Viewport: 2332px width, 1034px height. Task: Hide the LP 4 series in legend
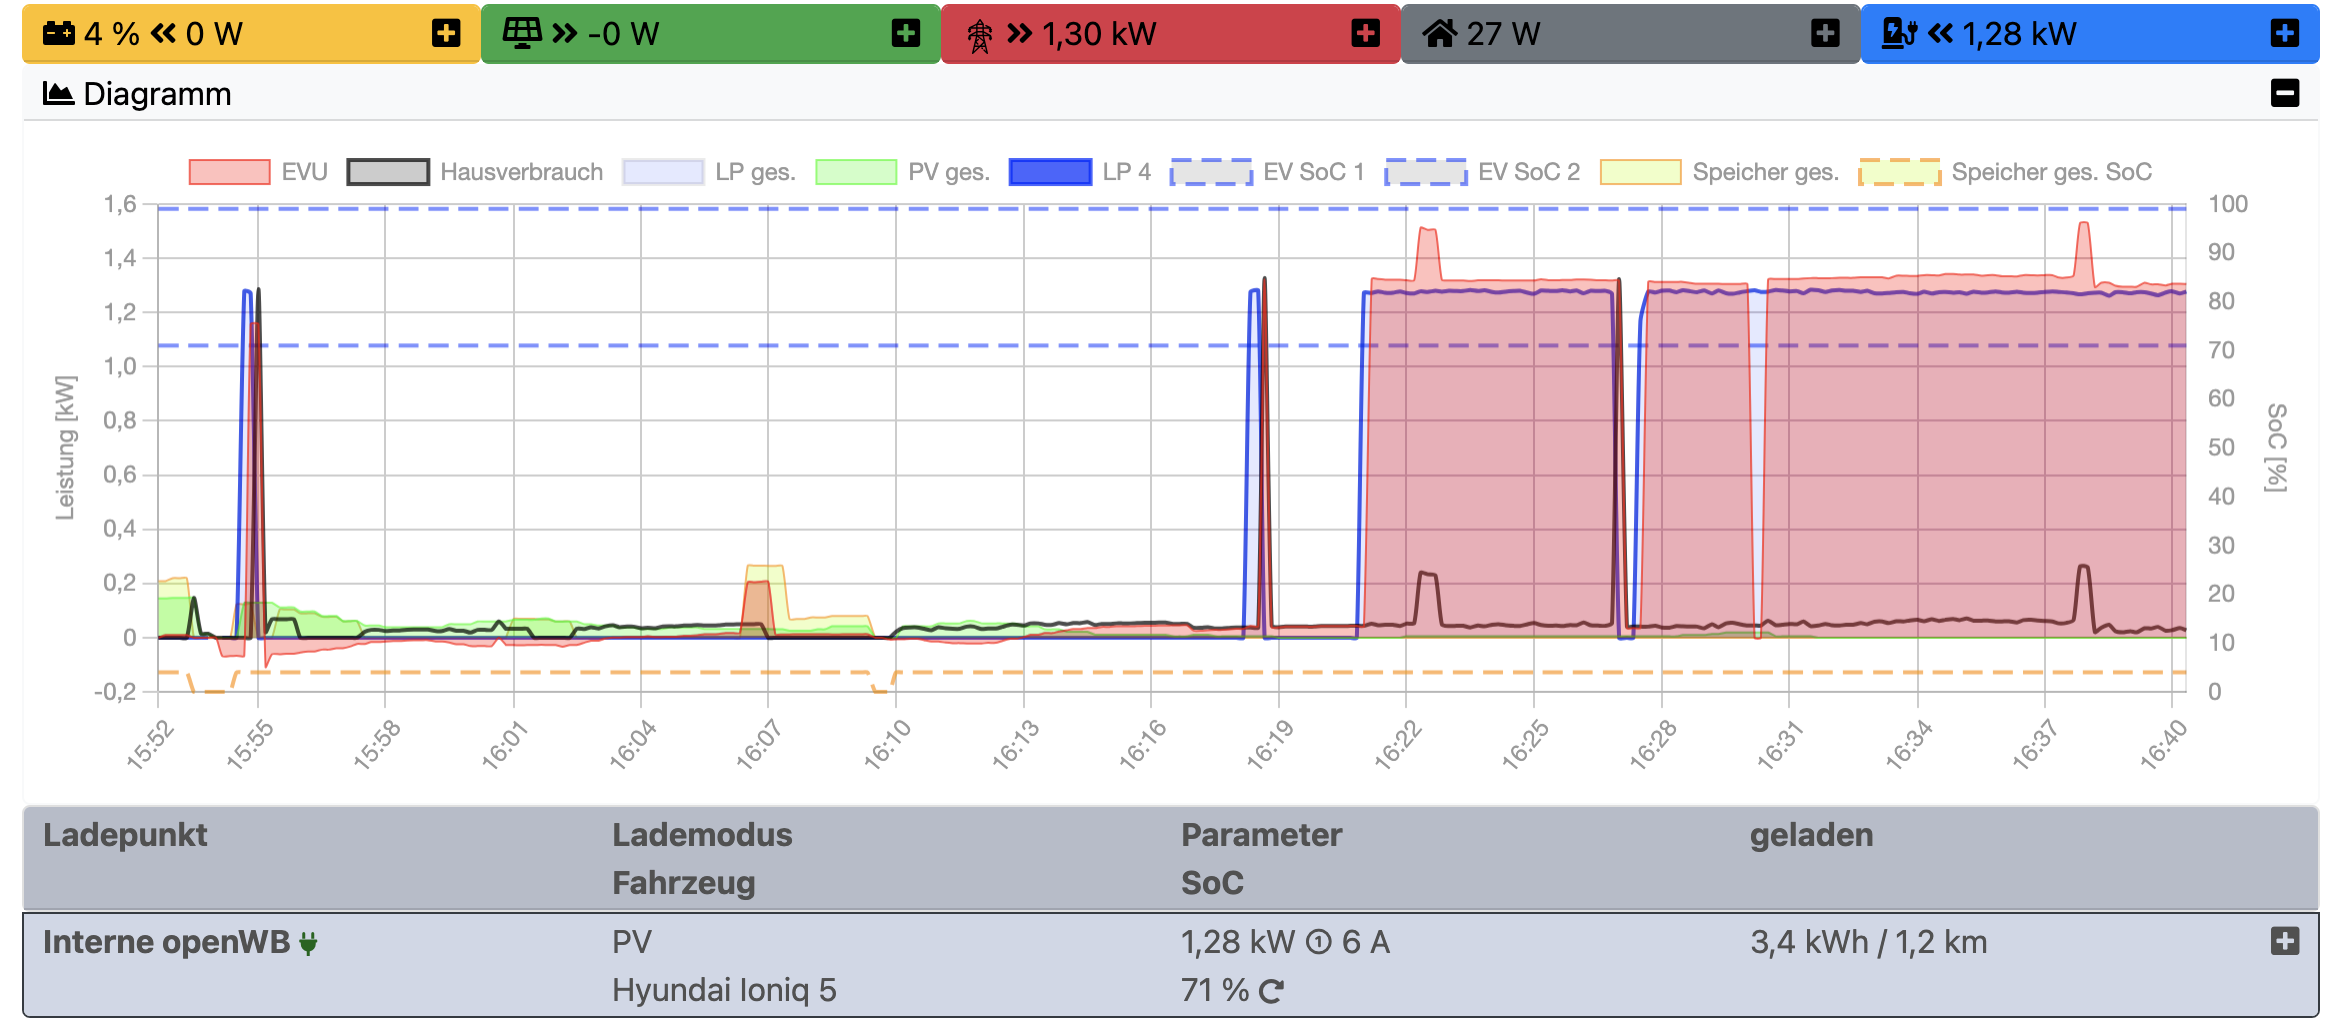pos(1080,172)
